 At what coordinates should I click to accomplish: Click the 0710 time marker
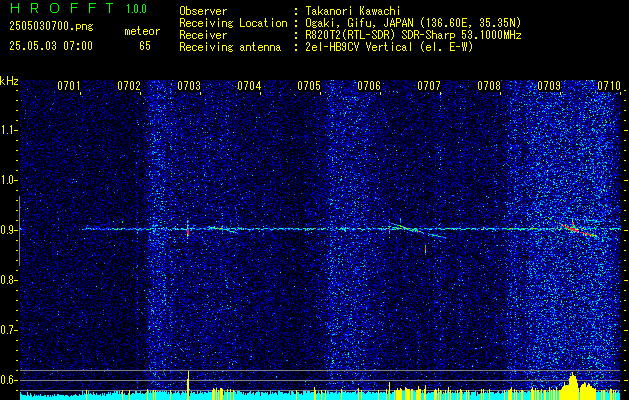609,86
